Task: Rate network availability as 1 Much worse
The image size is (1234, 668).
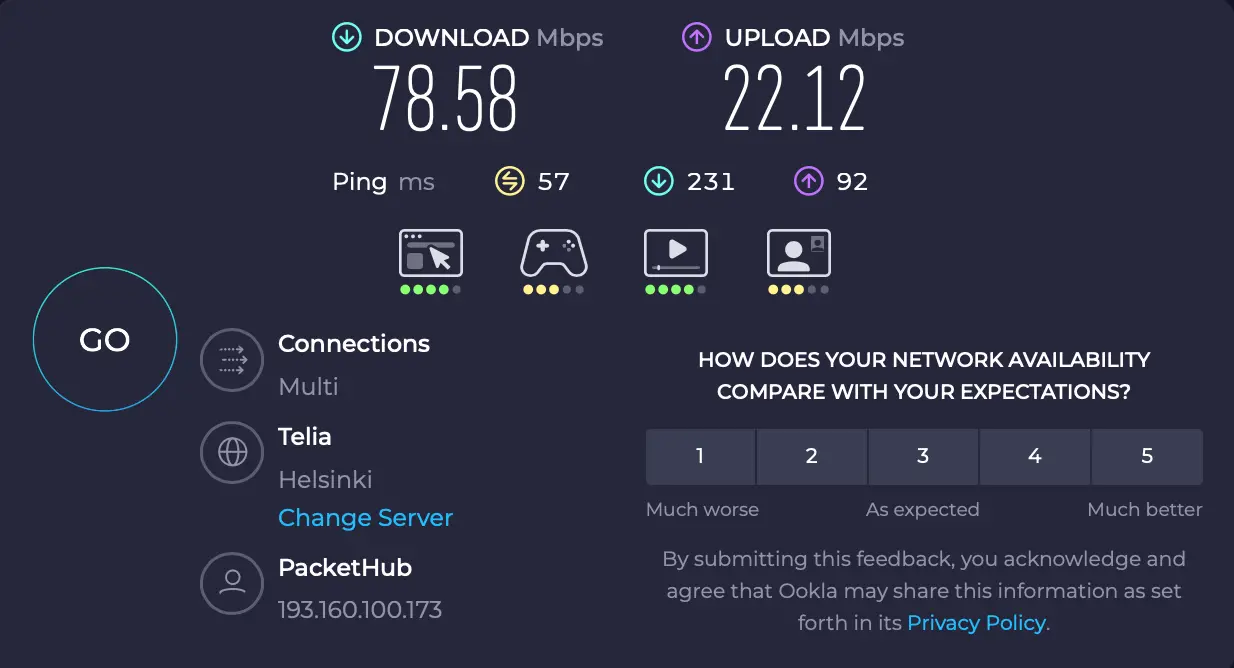Action: 700,456
